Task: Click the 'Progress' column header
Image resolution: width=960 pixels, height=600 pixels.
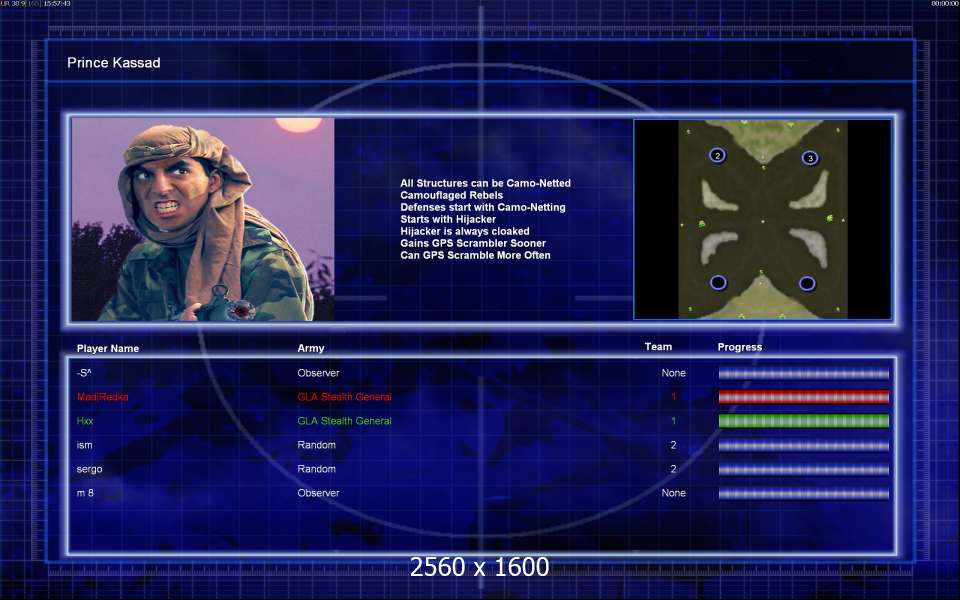Action: 740,347
